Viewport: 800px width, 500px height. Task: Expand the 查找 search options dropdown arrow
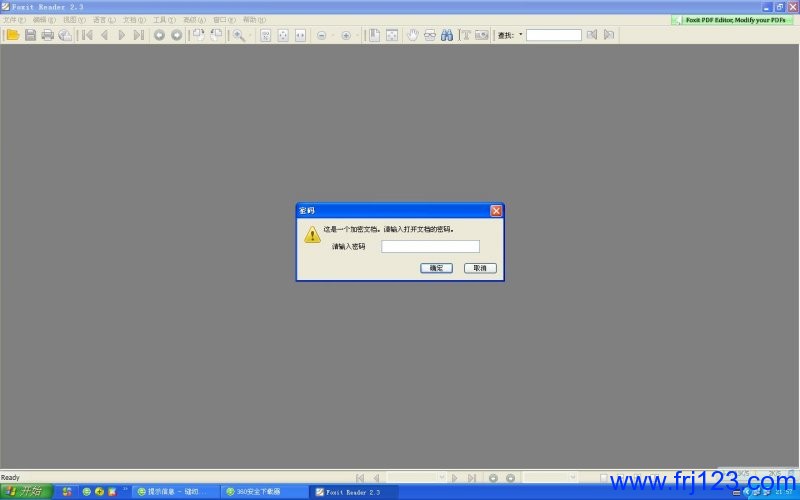pos(521,35)
